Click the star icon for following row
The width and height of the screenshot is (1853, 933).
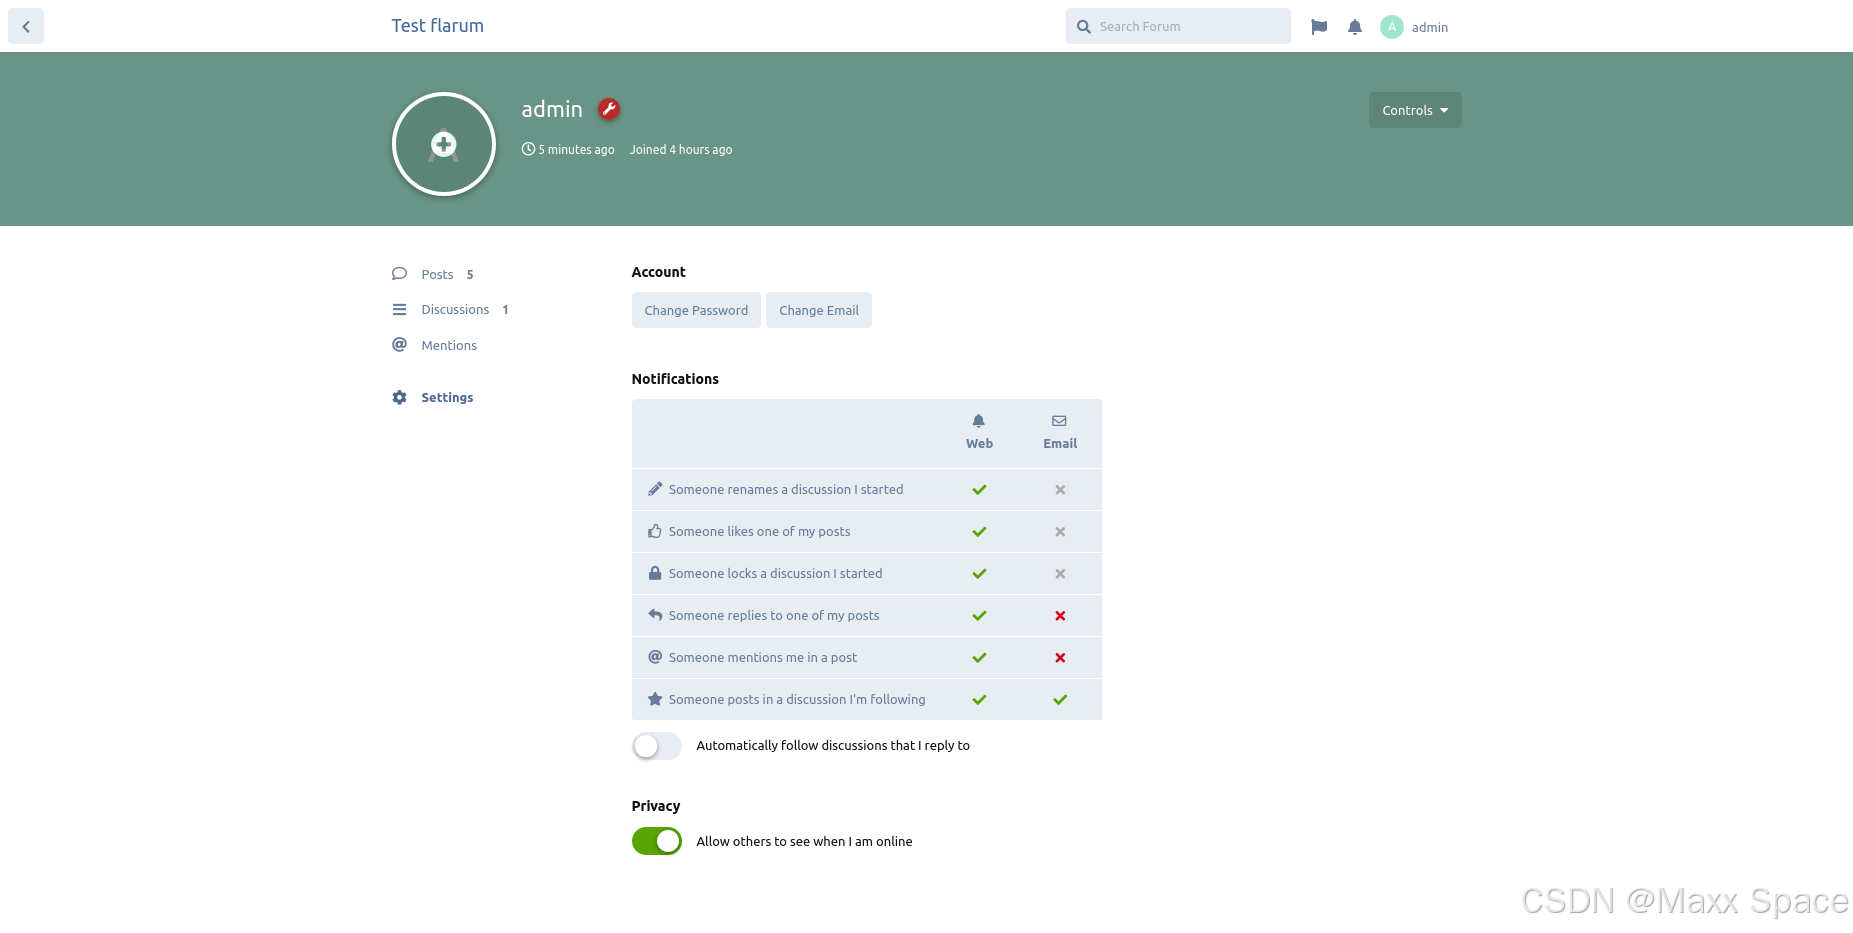[655, 699]
